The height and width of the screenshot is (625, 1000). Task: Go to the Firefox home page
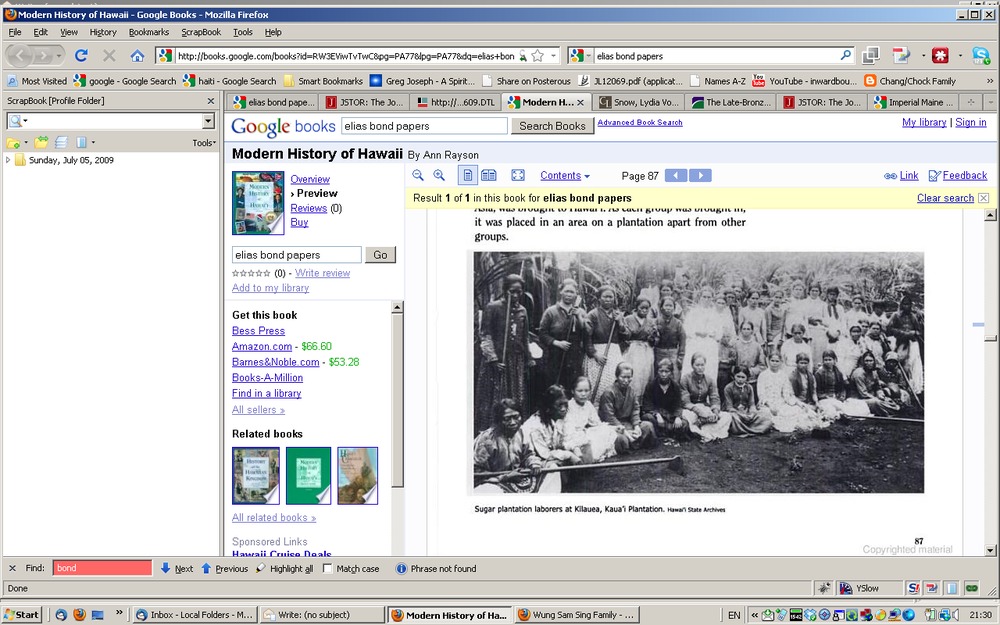pos(137,55)
